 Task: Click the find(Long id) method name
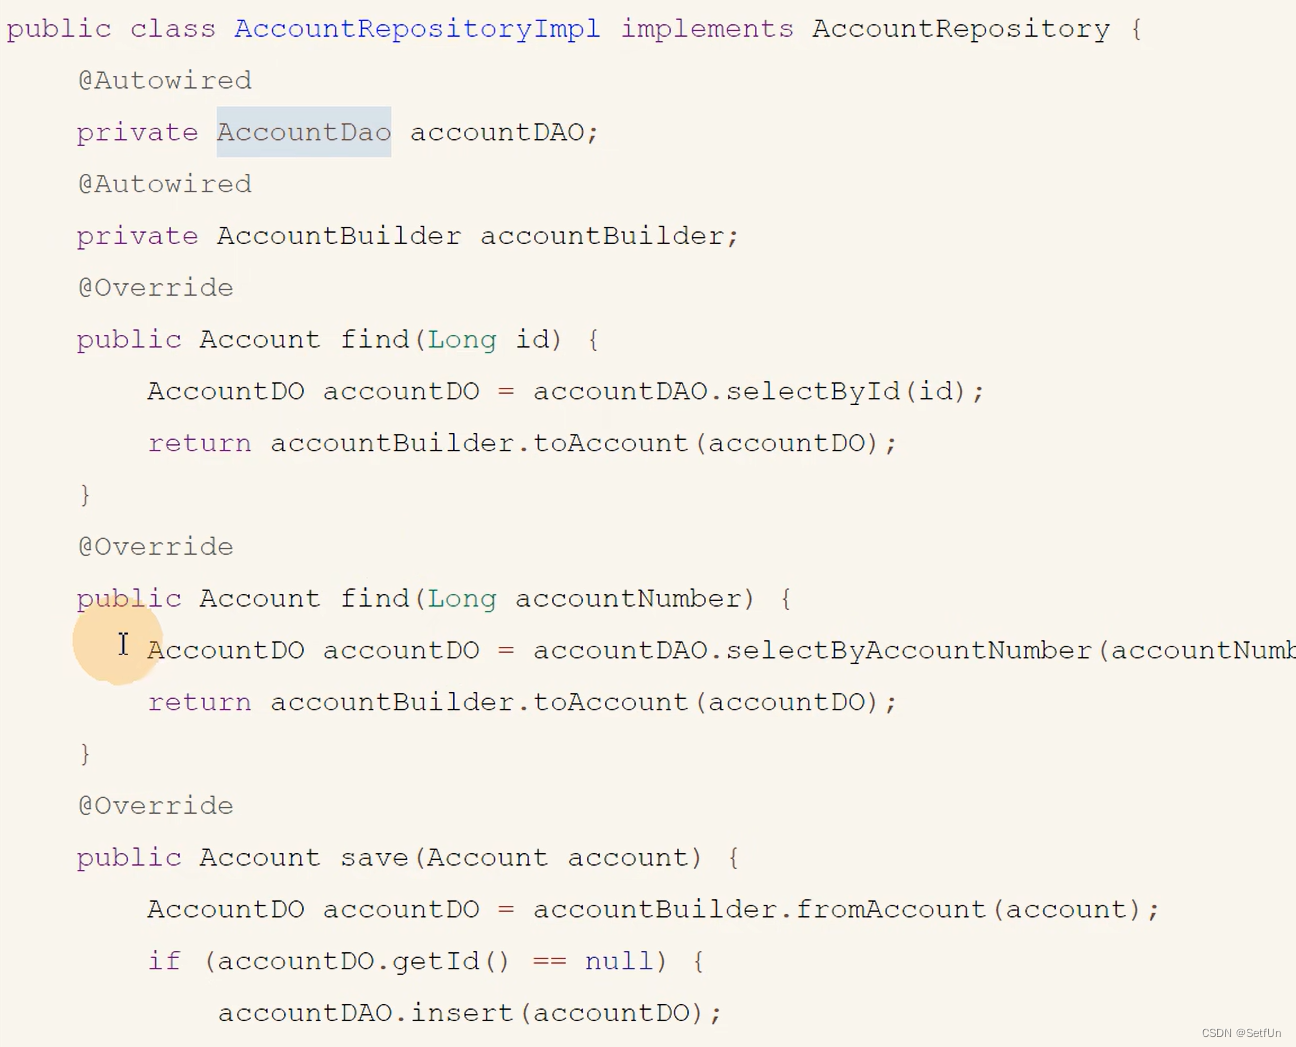pos(375,340)
